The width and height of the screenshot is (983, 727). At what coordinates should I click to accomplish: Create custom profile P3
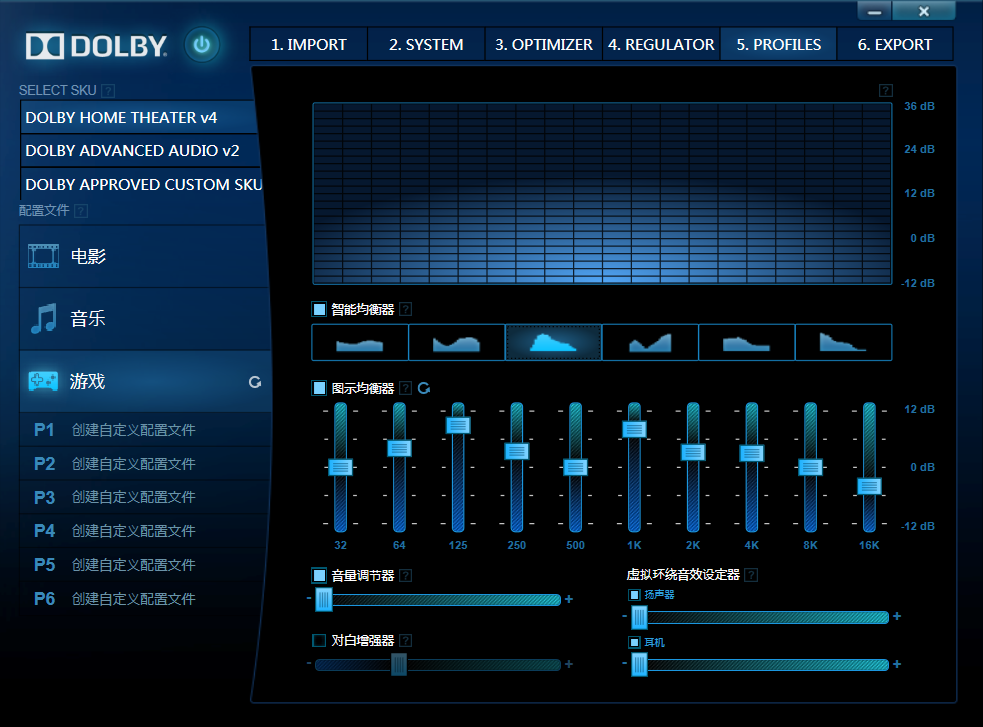pyautogui.click(x=145, y=497)
